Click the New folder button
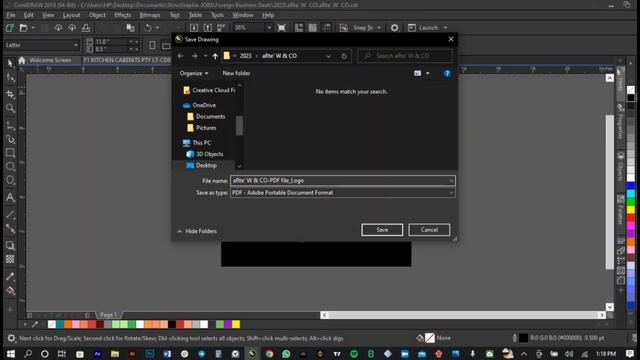The width and height of the screenshot is (640, 360). tap(236, 73)
